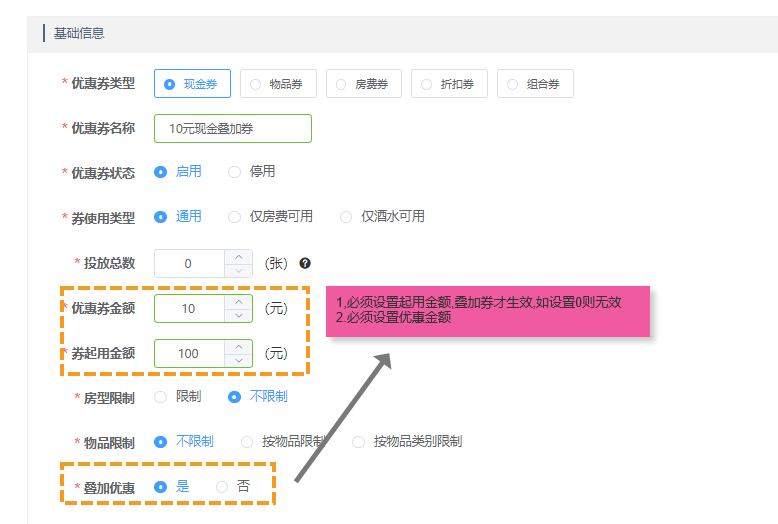Viewport: 778px width, 524px height.
Task: Increase 券起用金额 with the up arrow
Action: click(x=239, y=346)
